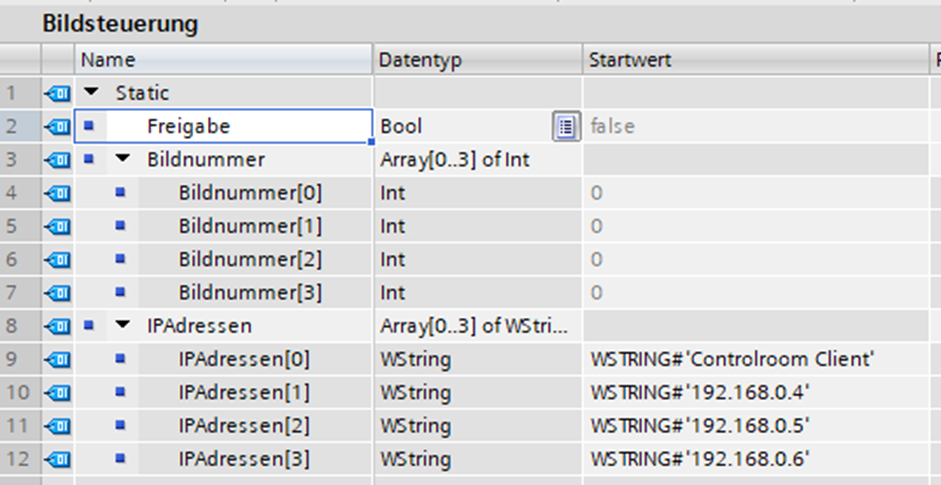Collapse the Static section
Image resolution: width=941 pixels, height=485 pixels.
coord(92,93)
